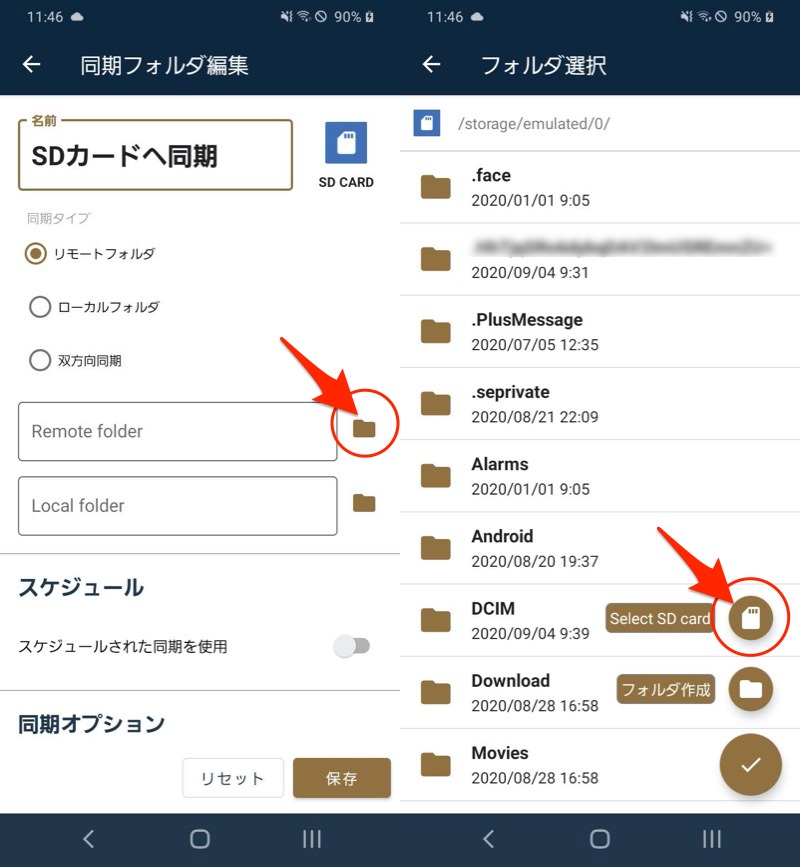This screenshot has height=867, width=800.
Task: Tap the Remote folder input field
Action: pyautogui.click(x=177, y=432)
